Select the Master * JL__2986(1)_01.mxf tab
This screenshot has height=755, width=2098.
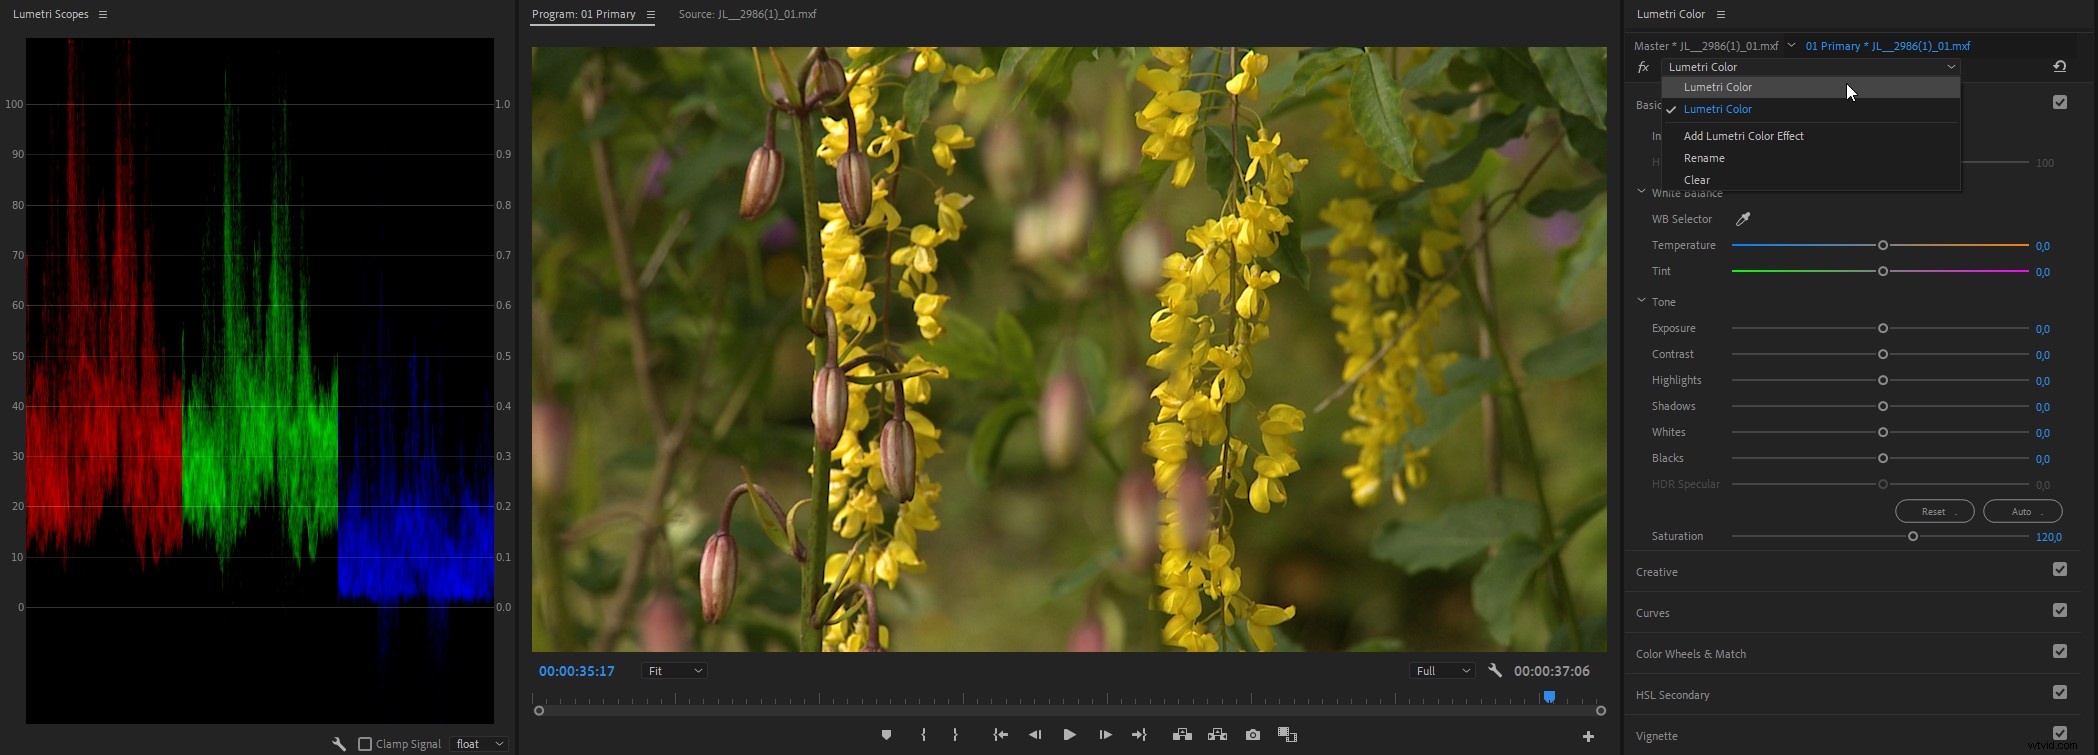tap(1706, 46)
